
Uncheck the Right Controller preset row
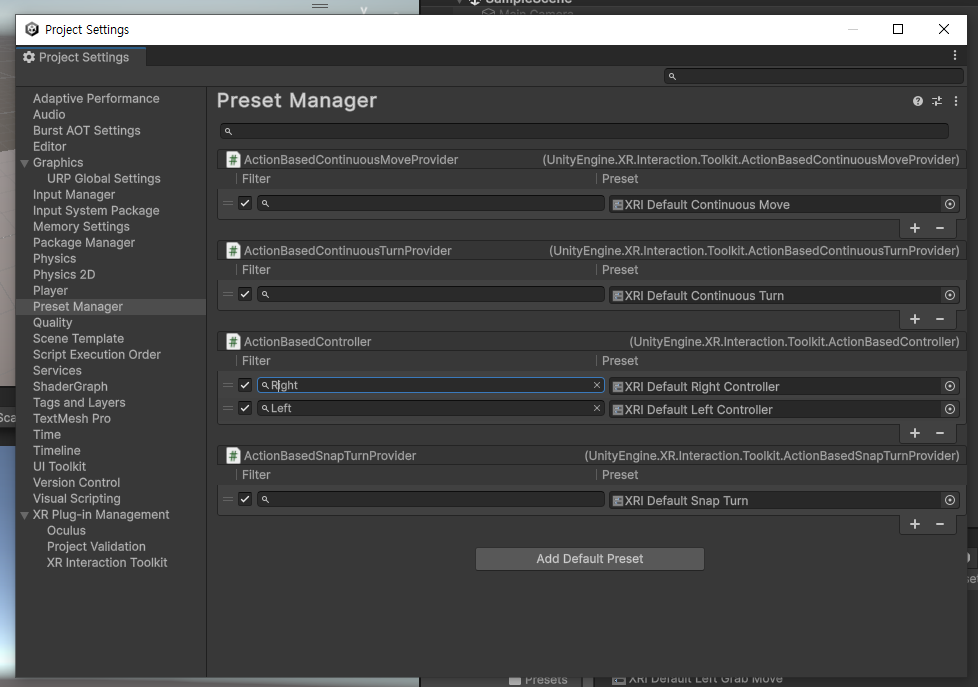point(245,386)
